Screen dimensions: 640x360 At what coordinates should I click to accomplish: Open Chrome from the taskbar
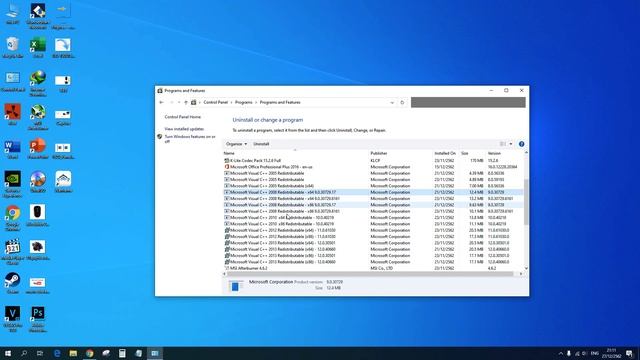tap(89, 353)
